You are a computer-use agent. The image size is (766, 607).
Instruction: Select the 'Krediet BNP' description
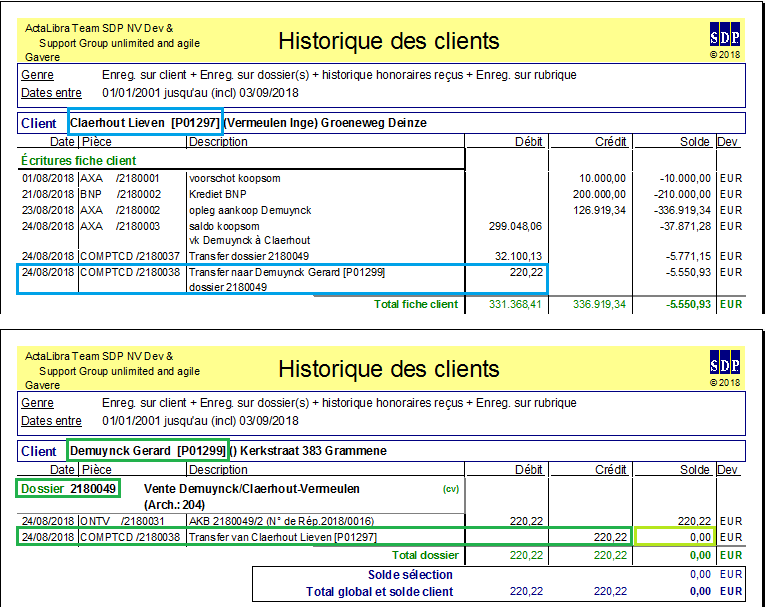(x=217, y=194)
